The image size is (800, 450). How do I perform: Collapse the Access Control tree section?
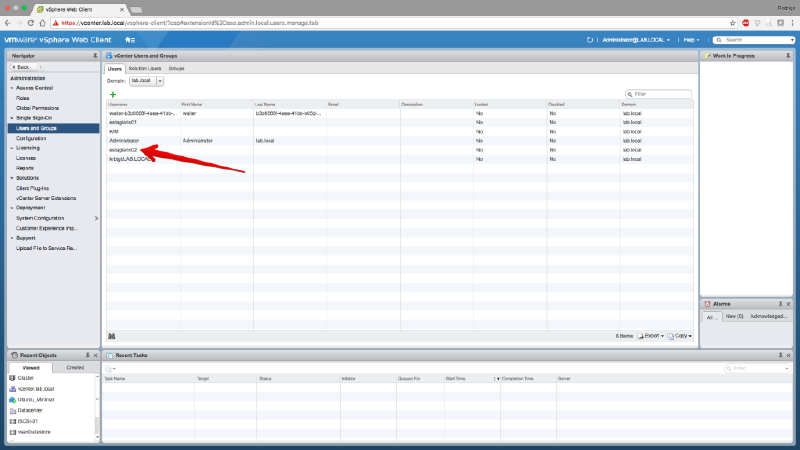click(12, 88)
